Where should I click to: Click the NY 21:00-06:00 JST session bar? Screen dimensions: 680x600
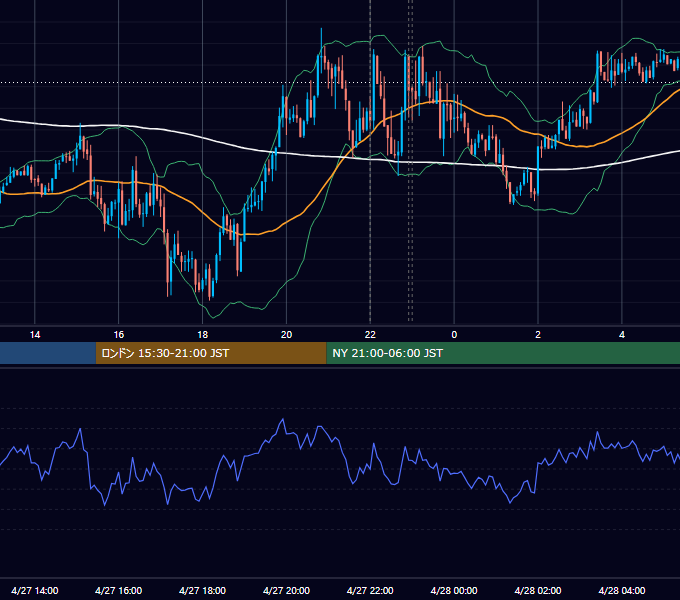[x=503, y=353]
